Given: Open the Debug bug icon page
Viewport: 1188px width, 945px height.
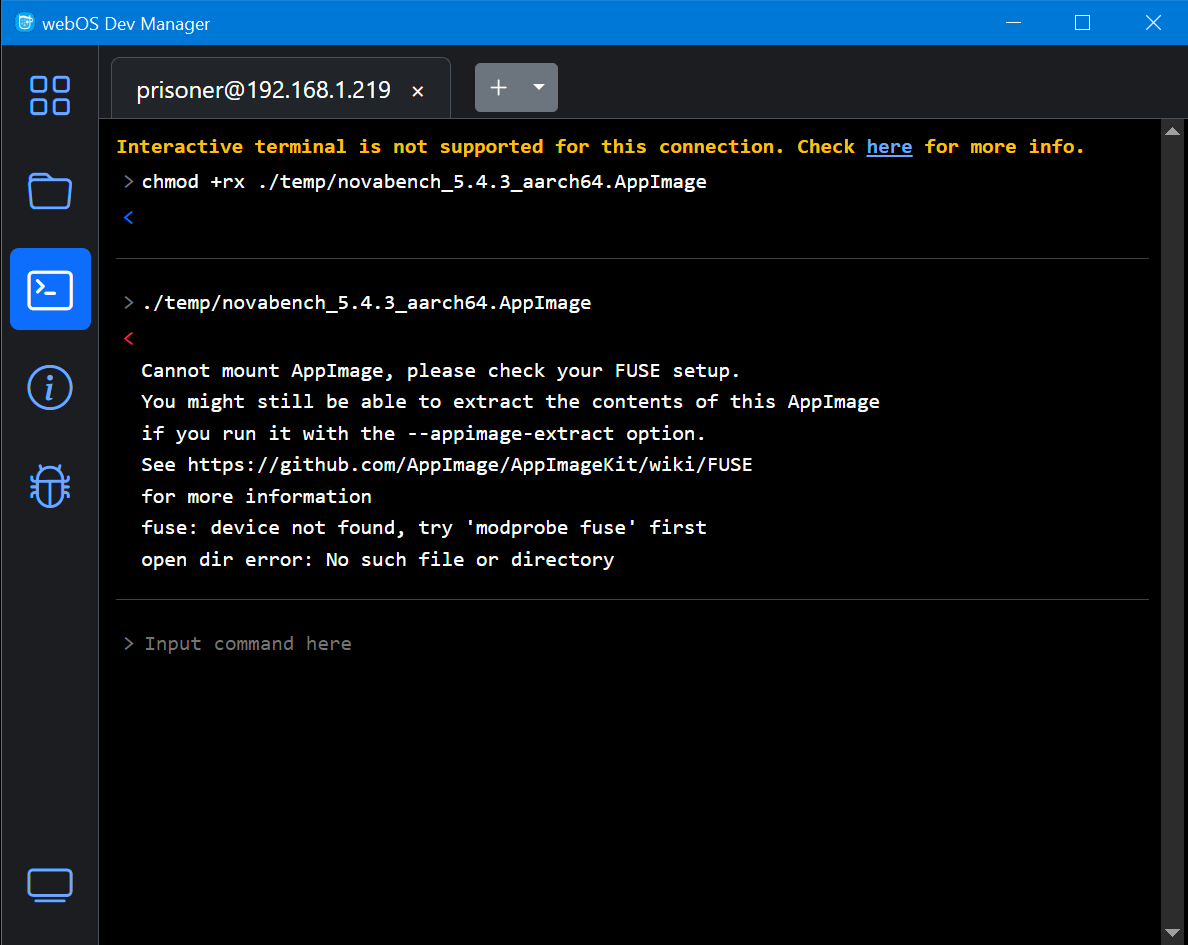Looking at the screenshot, I should (x=50, y=485).
